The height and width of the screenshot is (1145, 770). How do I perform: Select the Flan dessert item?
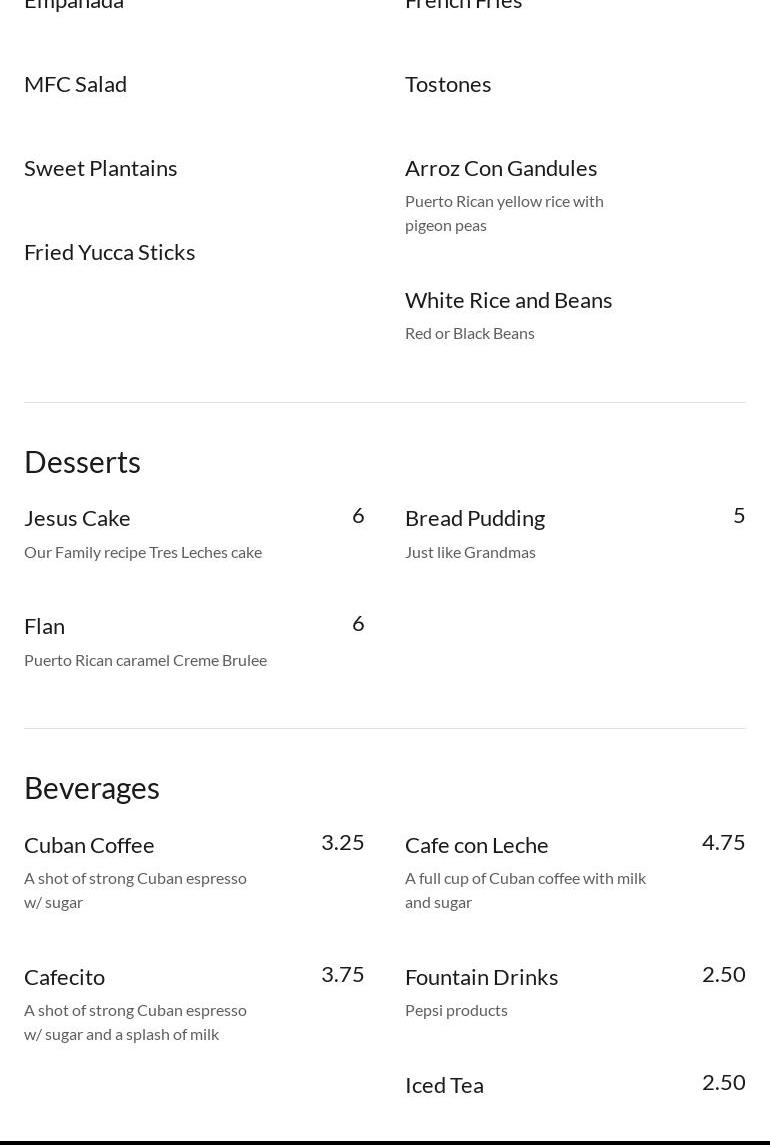point(44,626)
